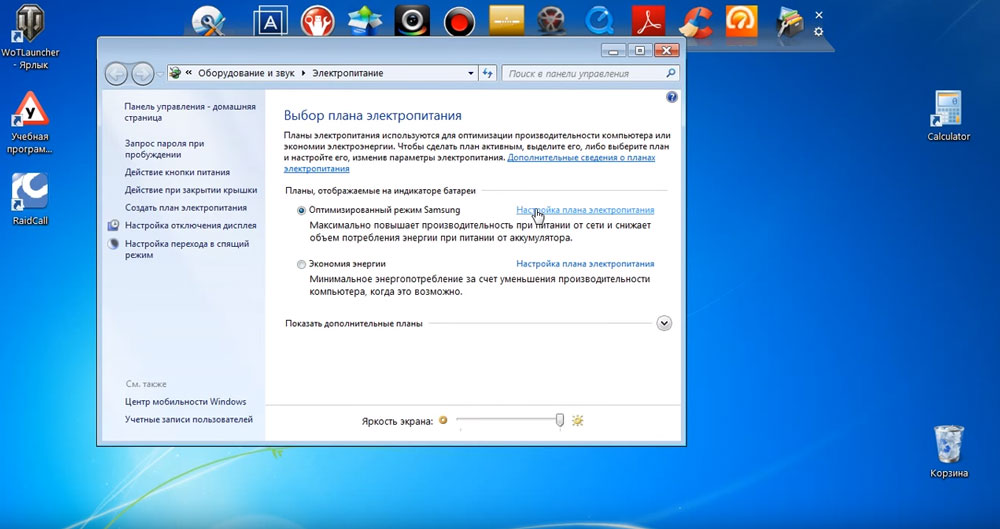
Task: Maximize the Электропитание window
Action: (640, 50)
